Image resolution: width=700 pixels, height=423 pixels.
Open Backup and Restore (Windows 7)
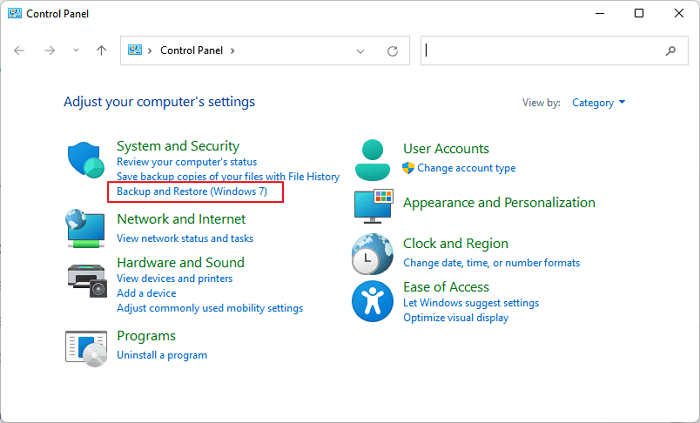point(192,191)
